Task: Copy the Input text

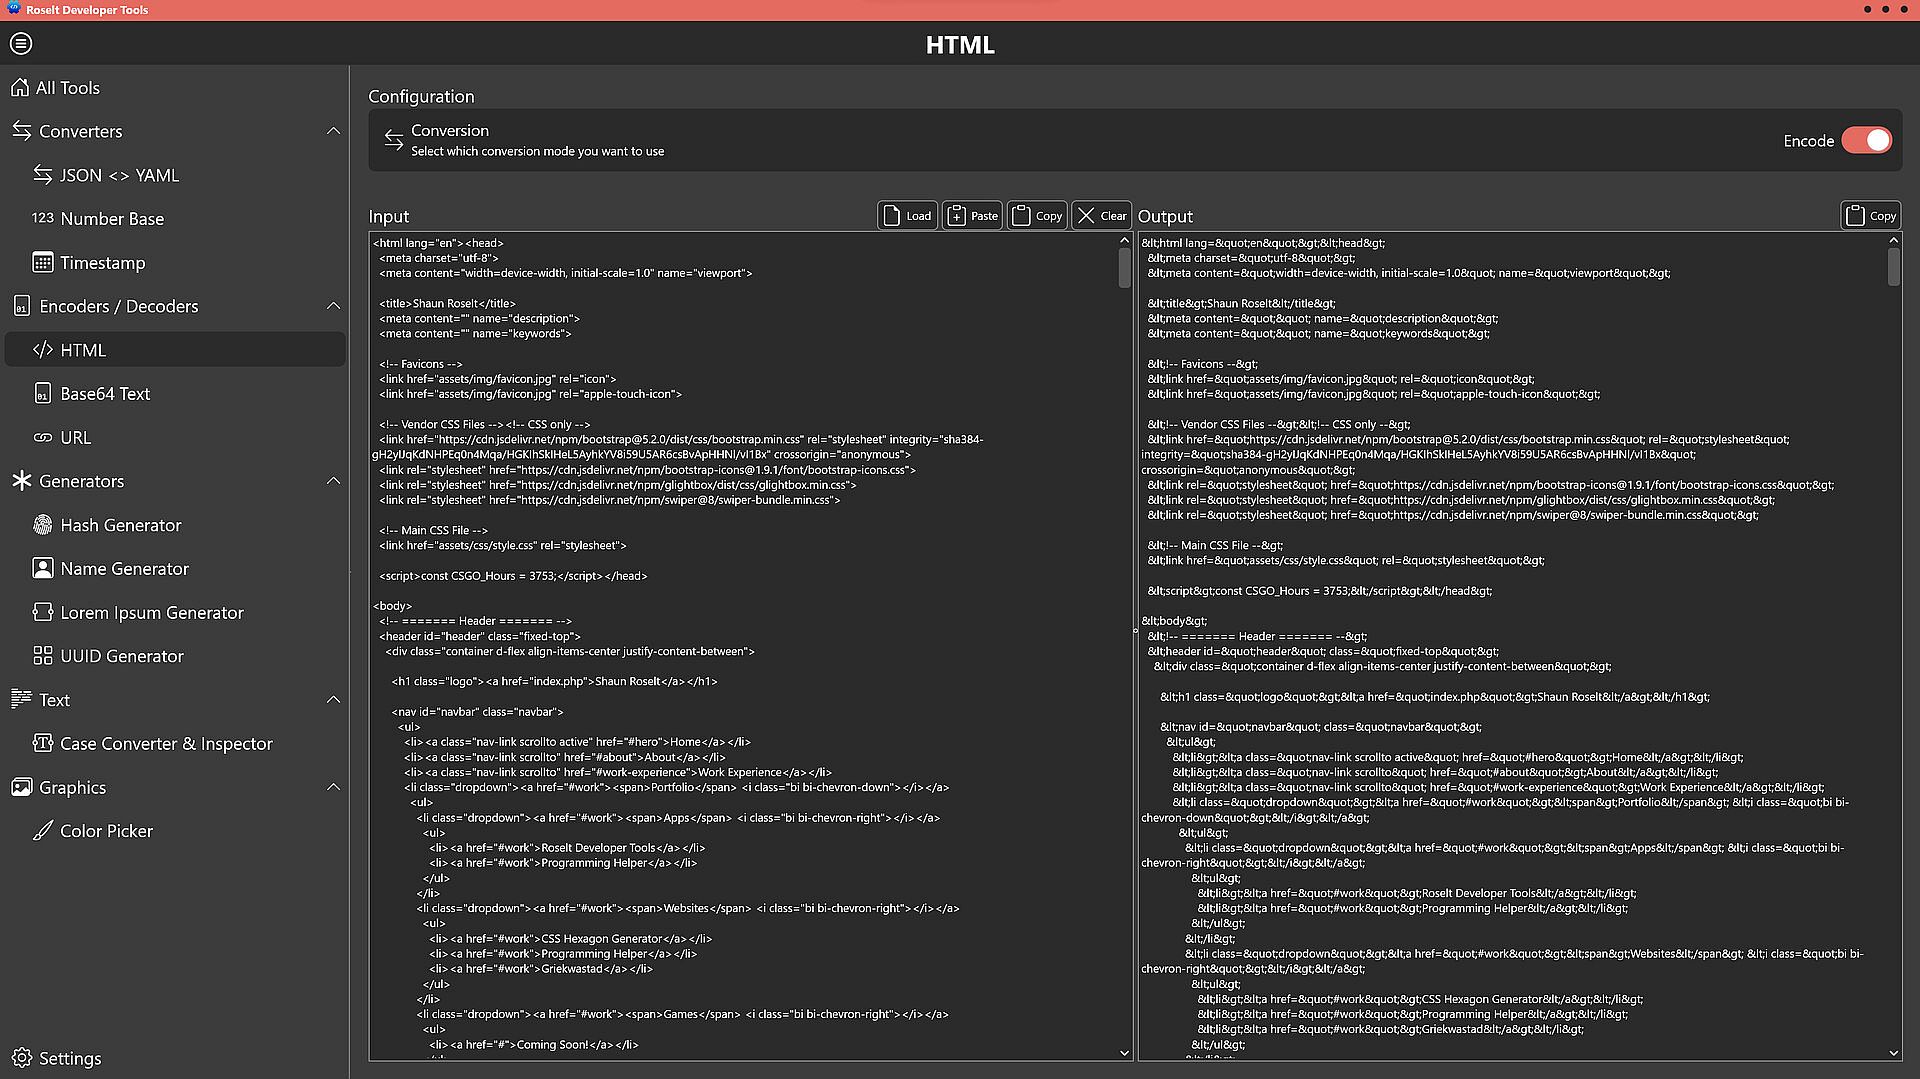Action: tap(1037, 216)
